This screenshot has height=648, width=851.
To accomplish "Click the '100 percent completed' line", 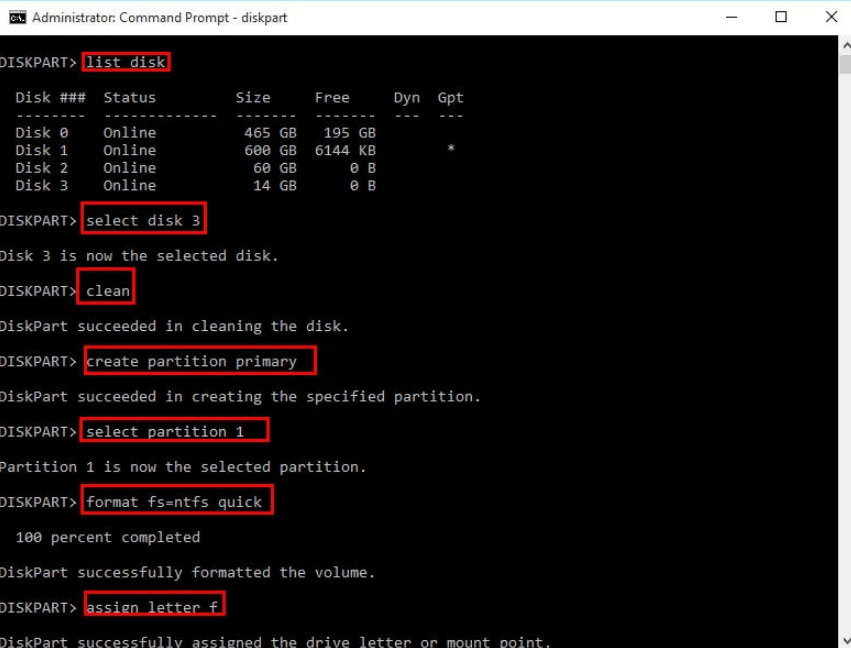I will [107, 537].
